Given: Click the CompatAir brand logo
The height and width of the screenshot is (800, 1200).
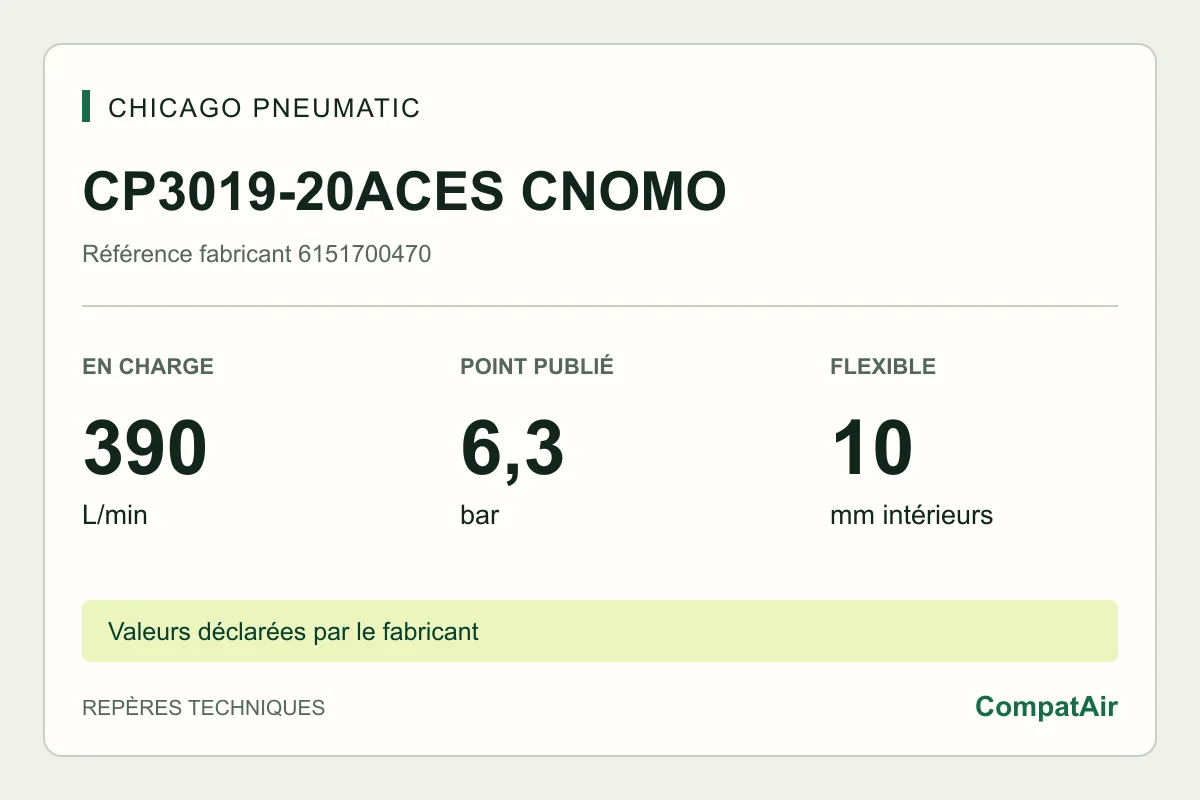Looking at the screenshot, I should 1046,707.
